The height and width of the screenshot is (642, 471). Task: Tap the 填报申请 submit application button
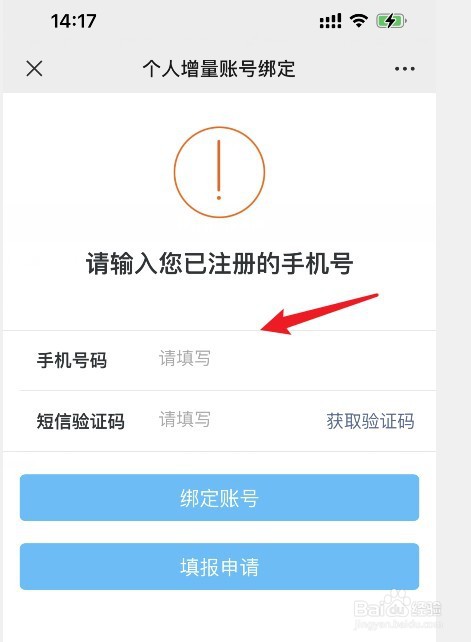click(x=219, y=567)
